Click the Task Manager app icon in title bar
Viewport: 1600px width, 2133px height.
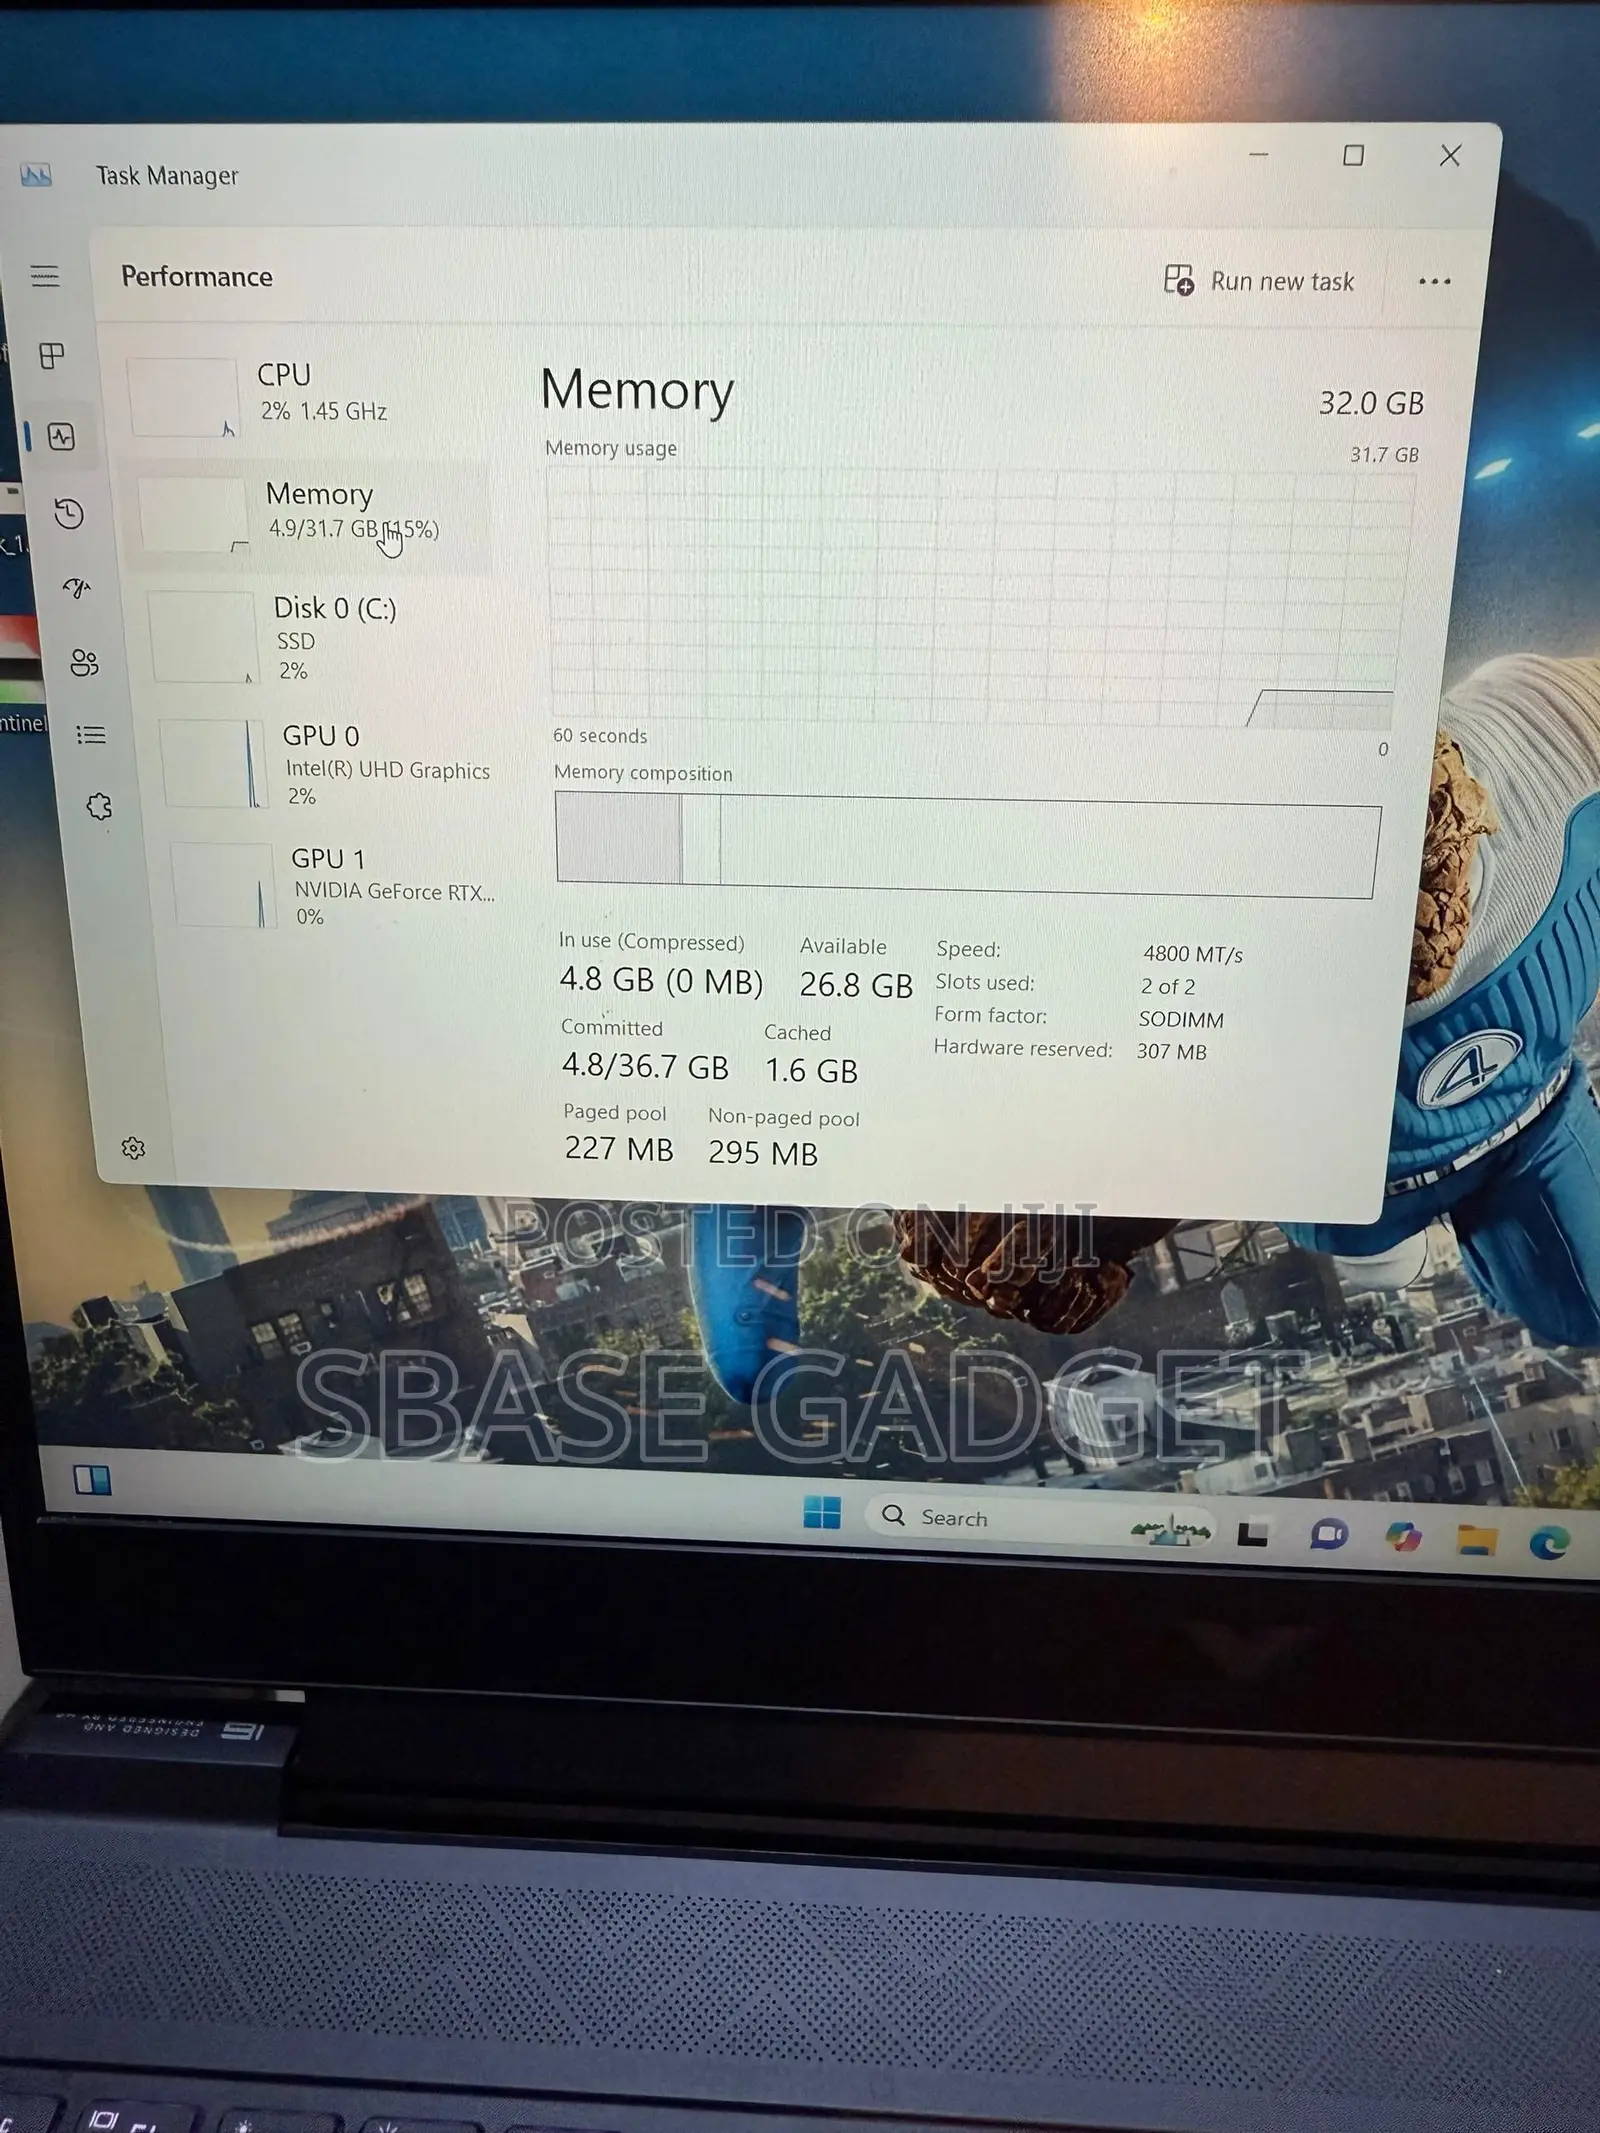point(36,176)
